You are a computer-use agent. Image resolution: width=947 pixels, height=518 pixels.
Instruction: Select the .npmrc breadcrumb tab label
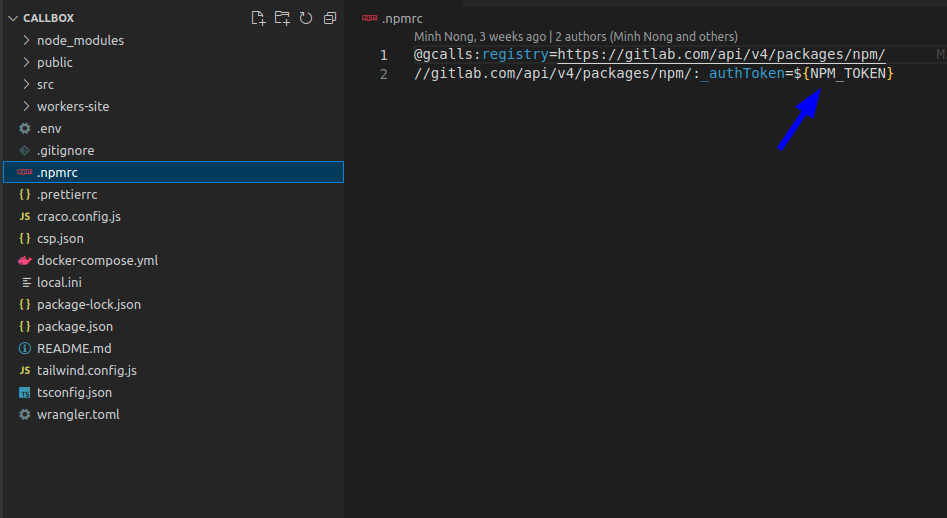404,18
